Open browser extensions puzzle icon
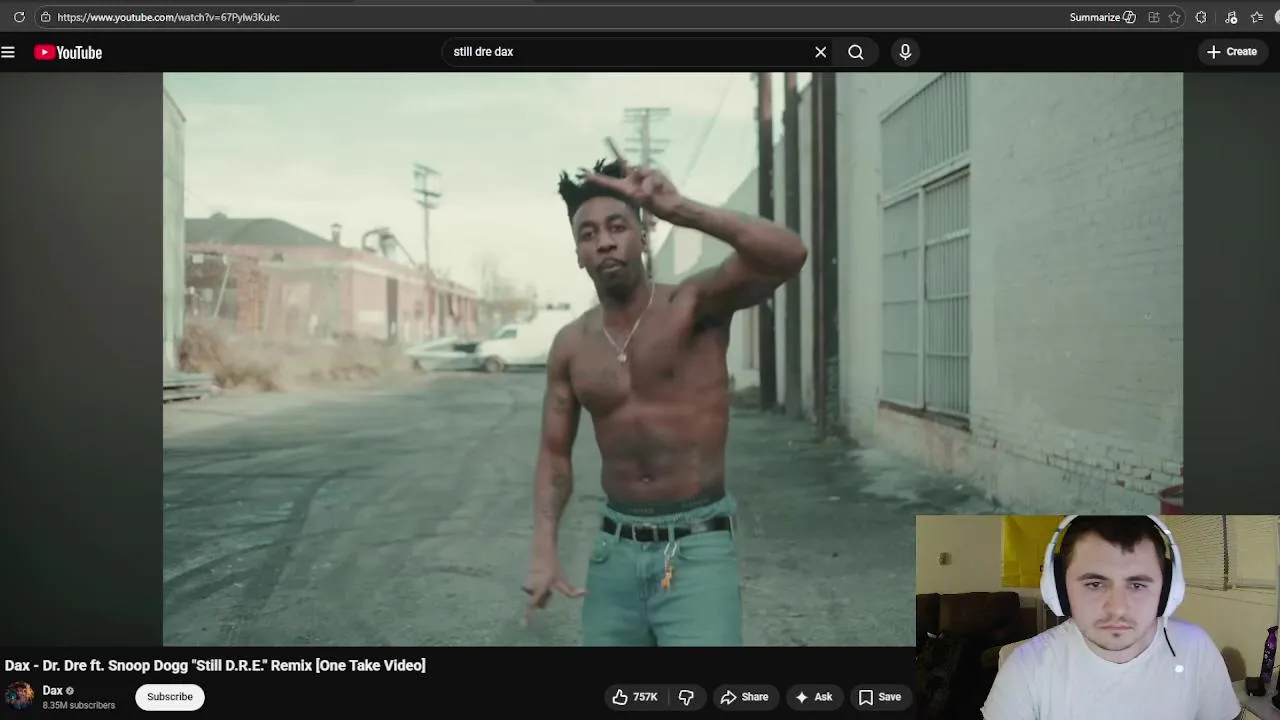The image size is (1280, 720). 1201,17
